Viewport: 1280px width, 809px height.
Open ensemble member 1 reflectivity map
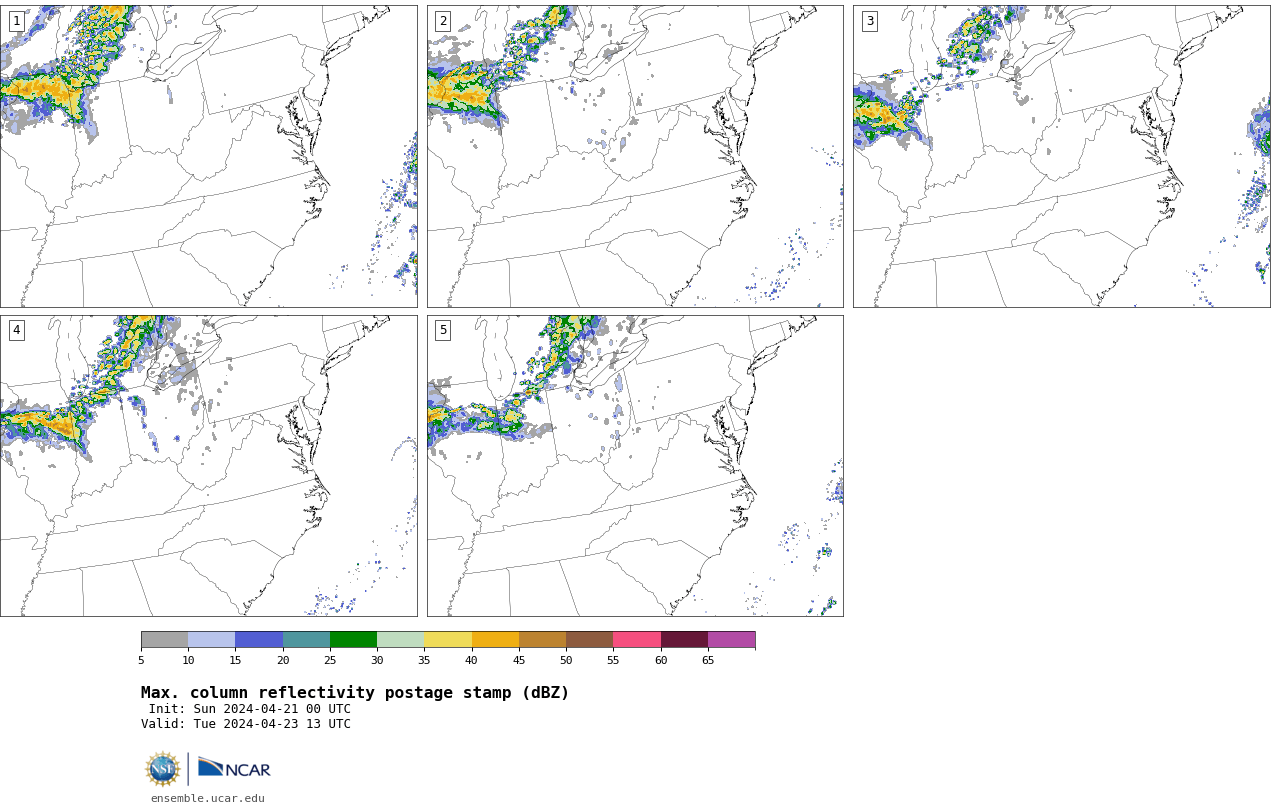208,156
